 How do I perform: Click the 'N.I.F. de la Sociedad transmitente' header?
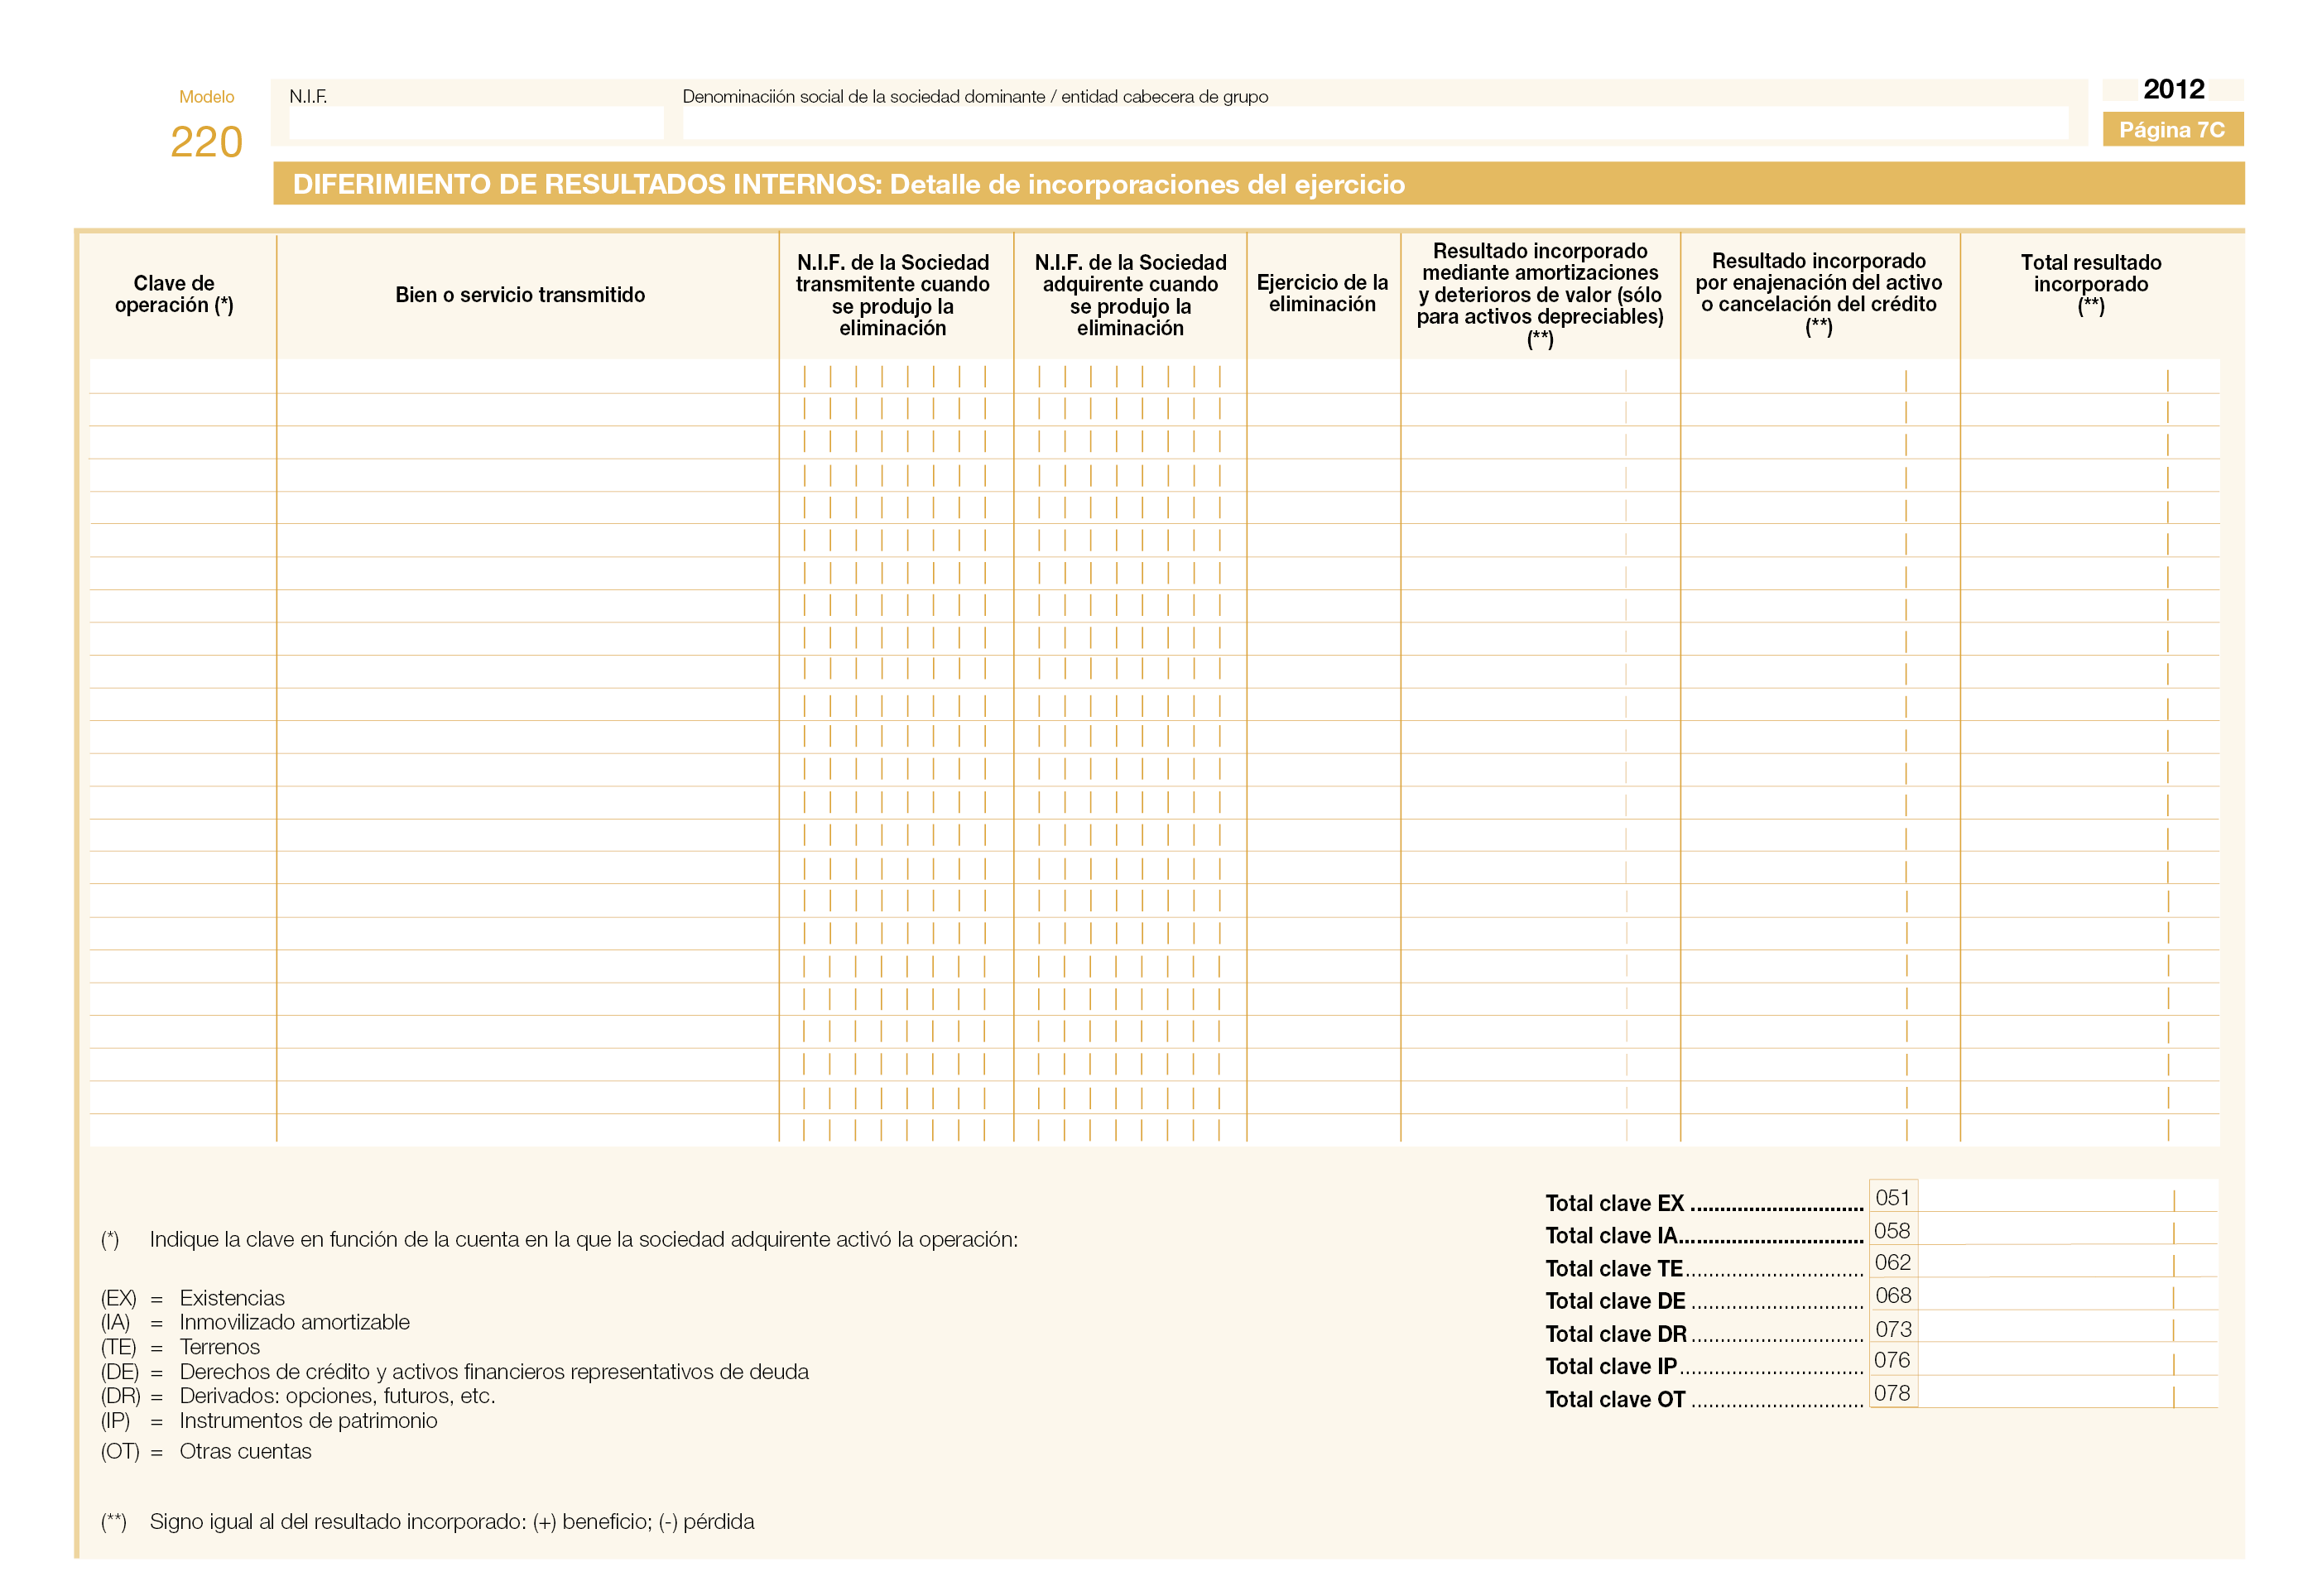[x=892, y=295]
